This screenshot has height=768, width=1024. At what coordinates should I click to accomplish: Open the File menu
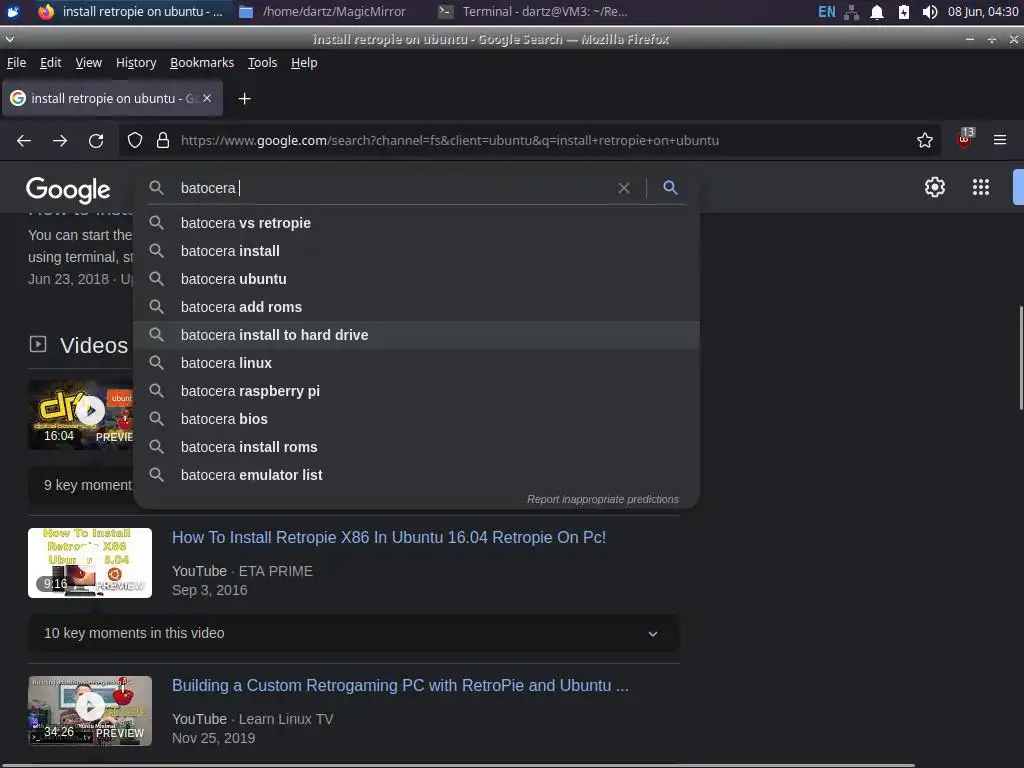(x=16, y=63)
